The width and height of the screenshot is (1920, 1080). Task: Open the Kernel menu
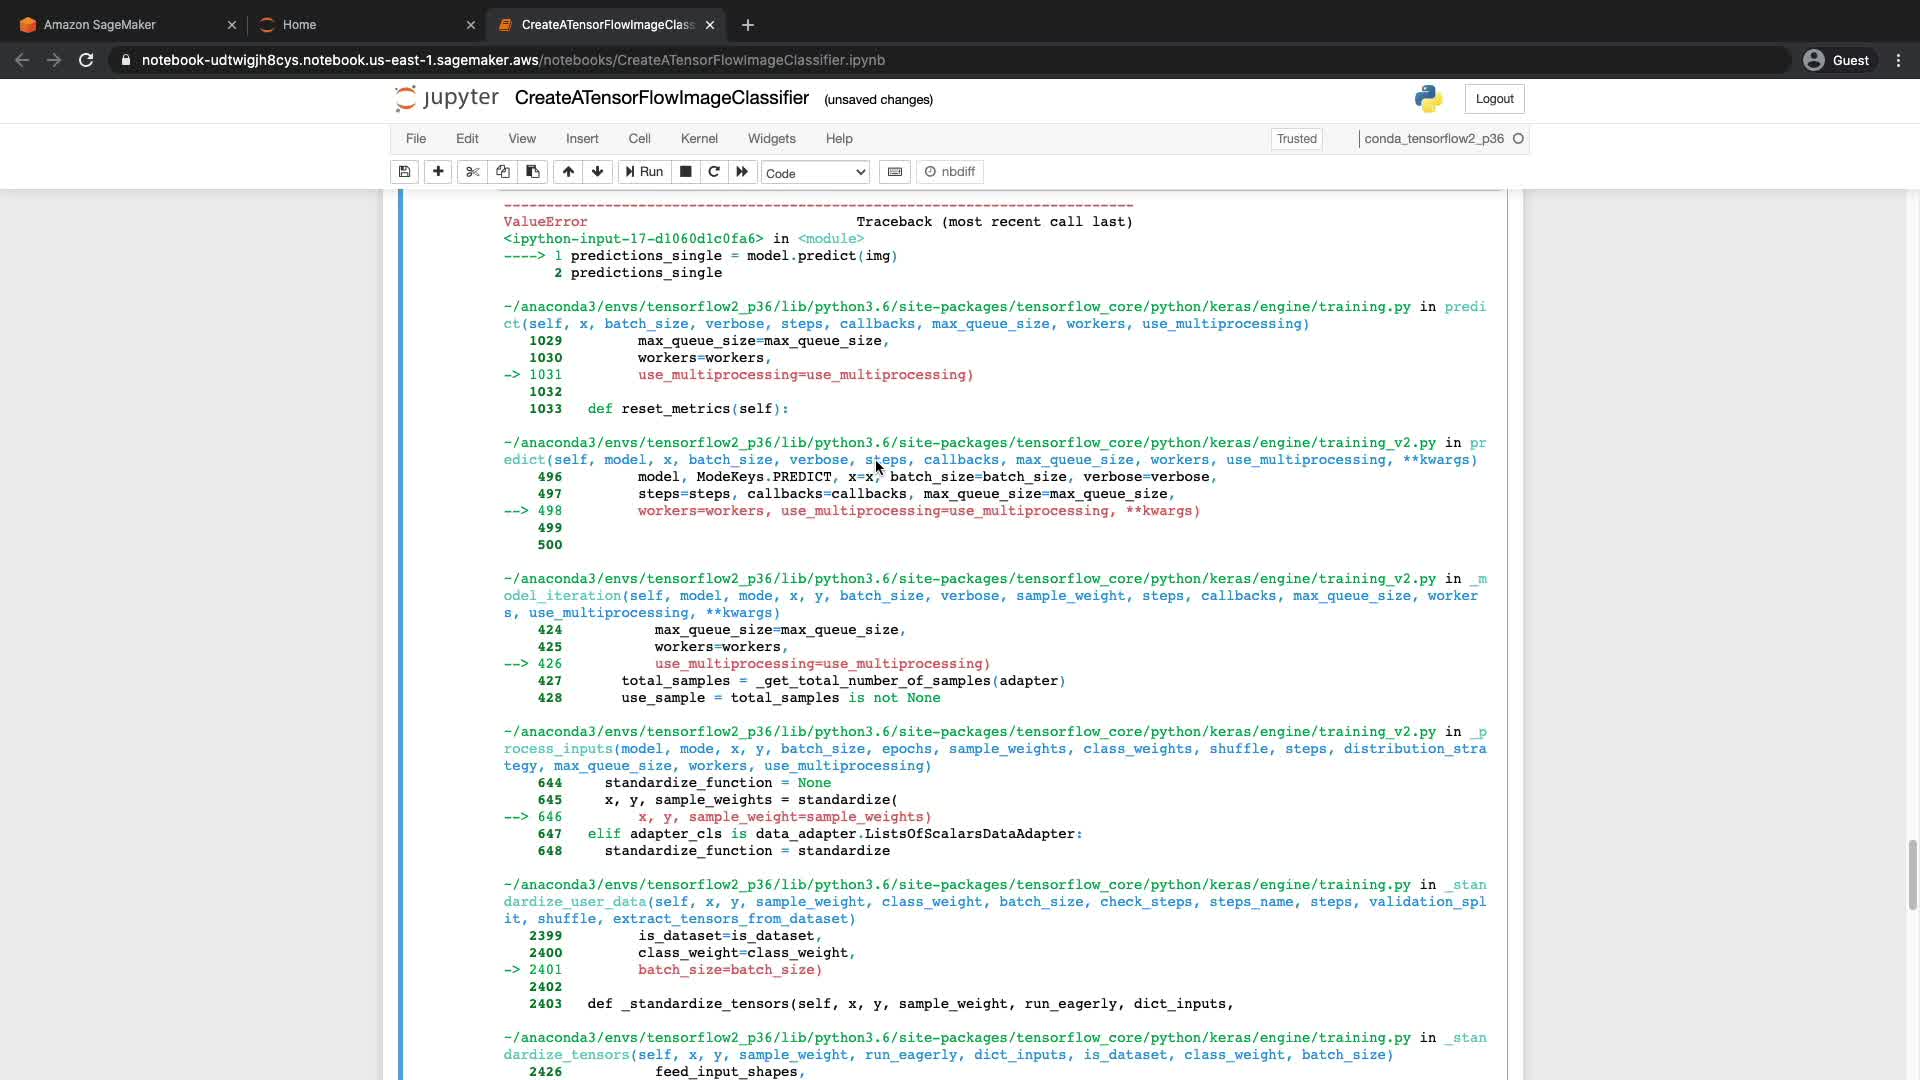[x=699, y=139]
